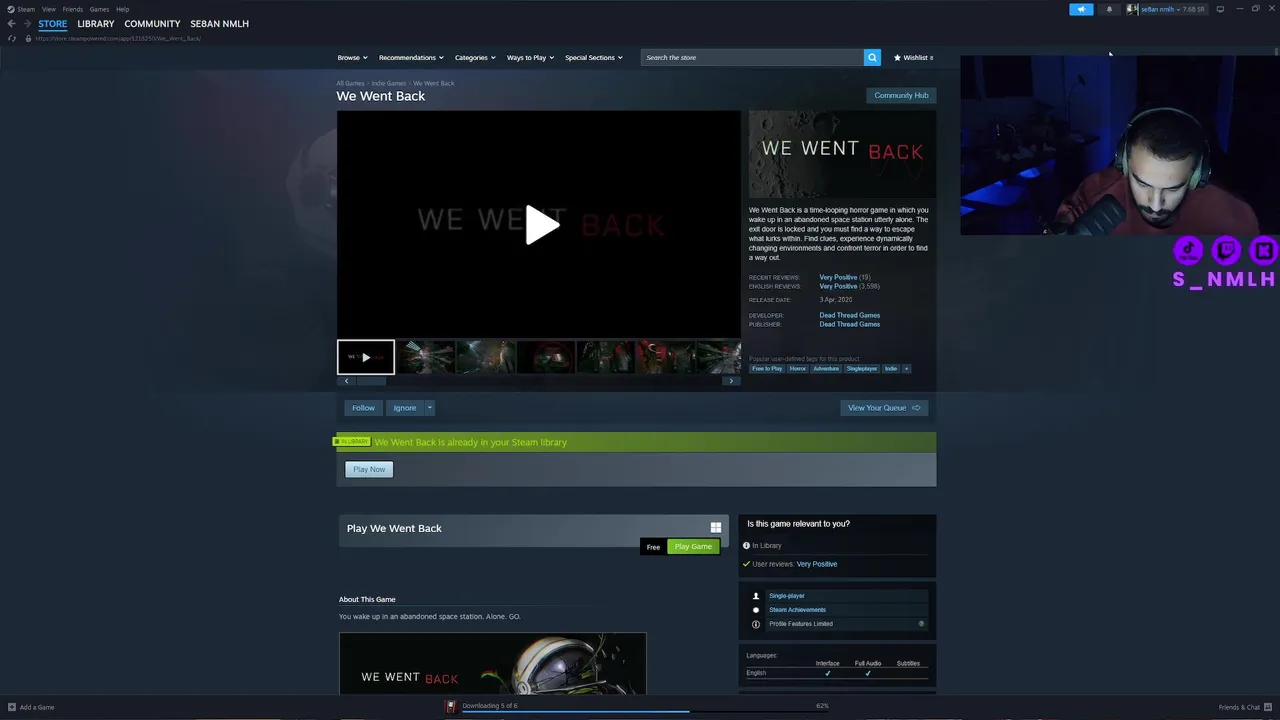Open Special Sections dropdown
The width and height of the screenshot is (1280, 720).
pos(594,58)
